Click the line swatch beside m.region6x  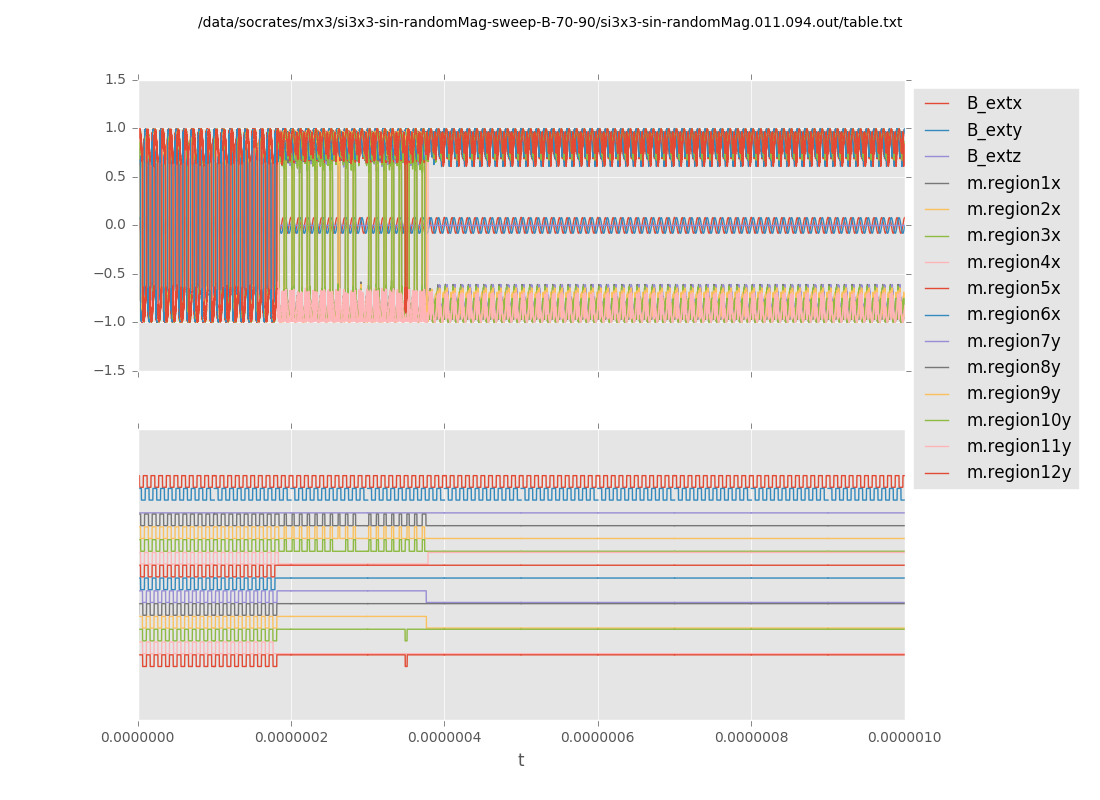click(x=938, y=315)
